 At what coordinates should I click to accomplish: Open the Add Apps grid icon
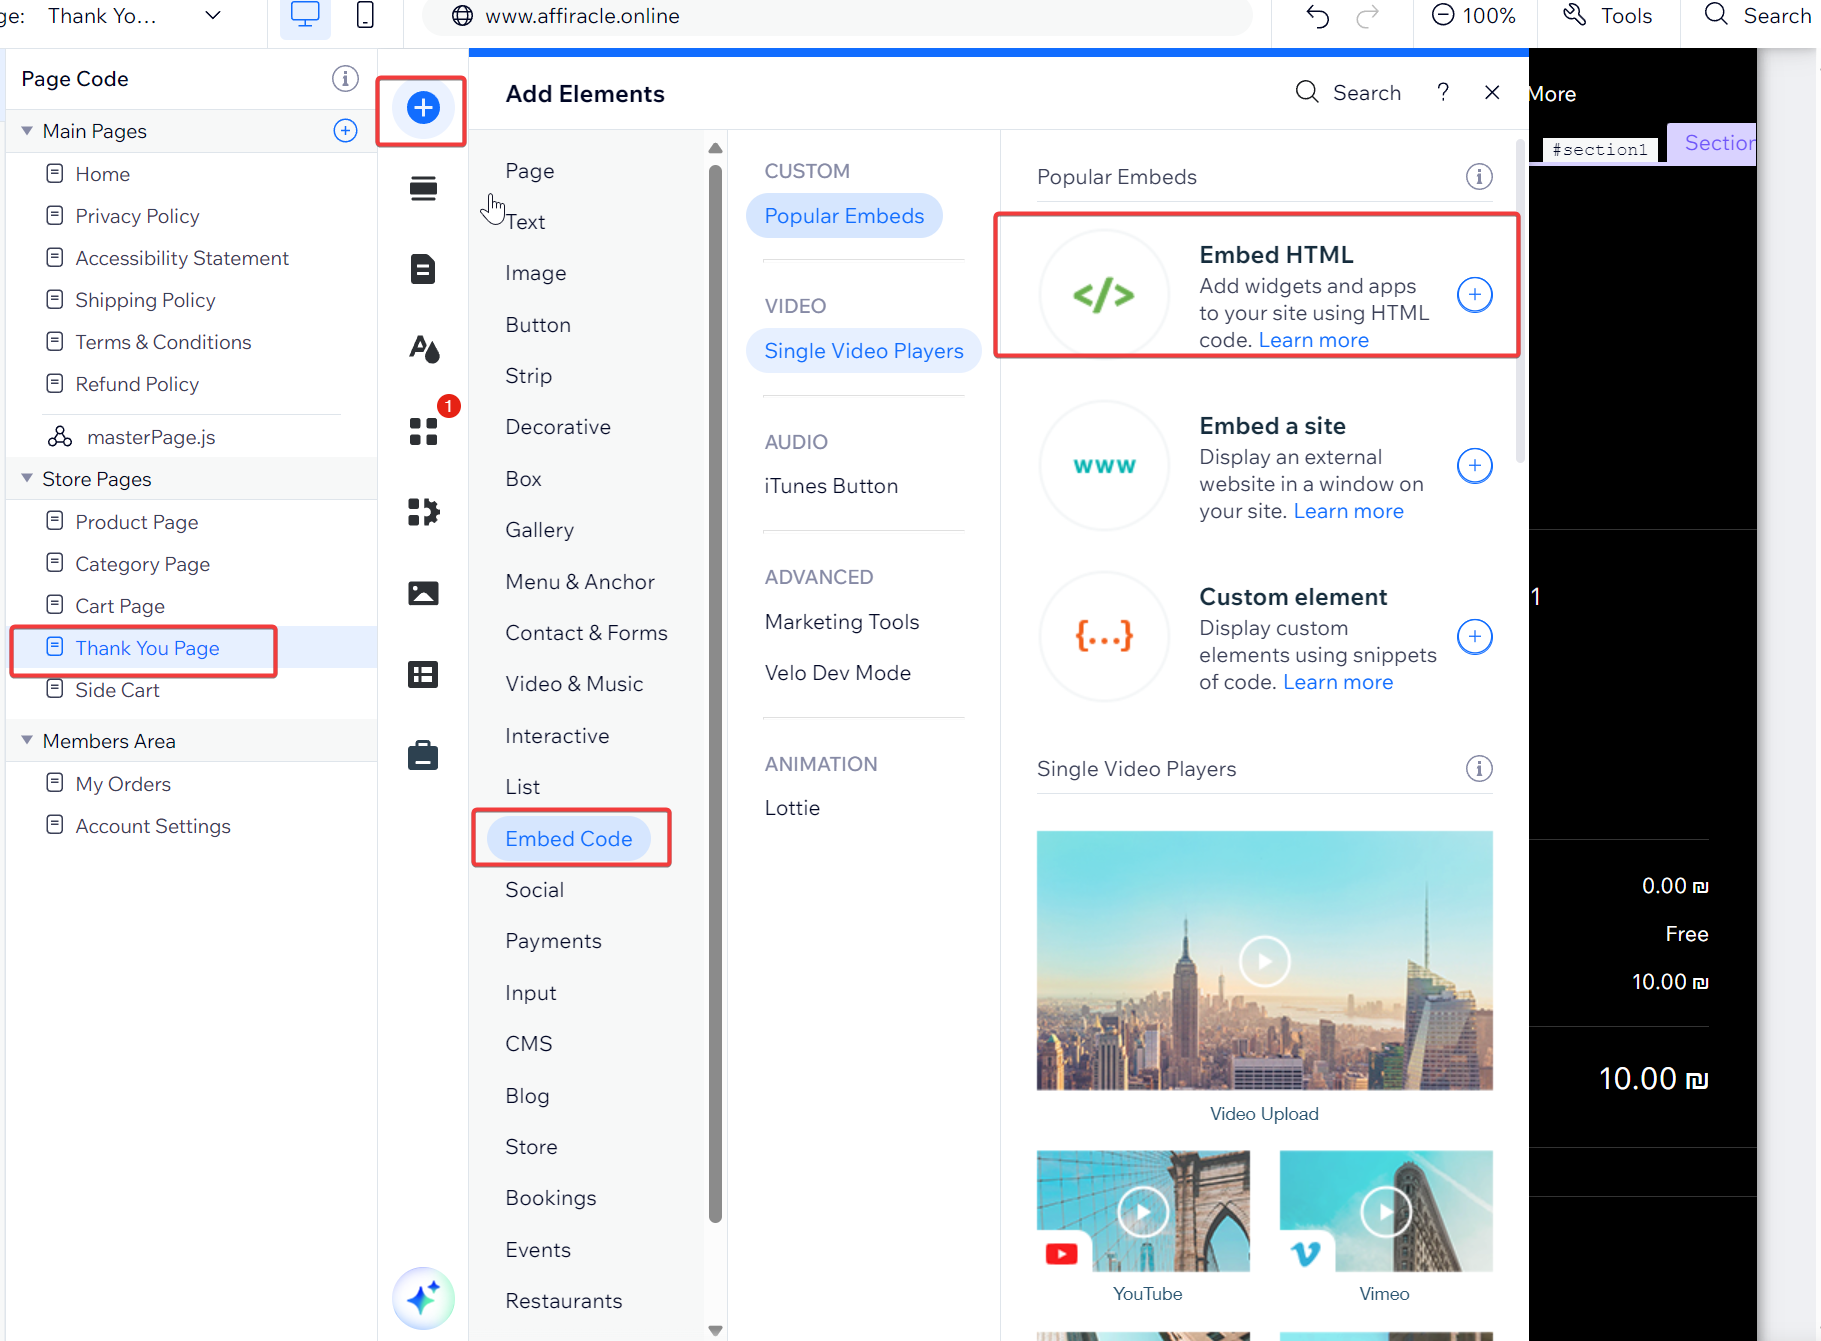click(x=423, y=431)
